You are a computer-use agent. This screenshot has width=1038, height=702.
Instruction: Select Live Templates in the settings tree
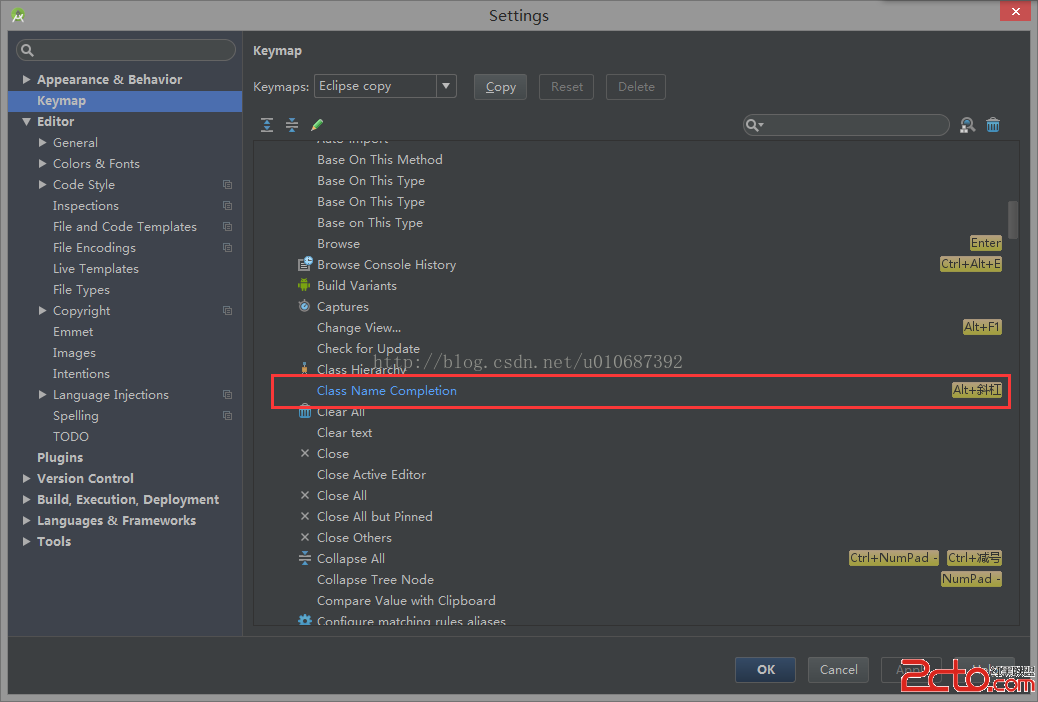click(96, 268)
